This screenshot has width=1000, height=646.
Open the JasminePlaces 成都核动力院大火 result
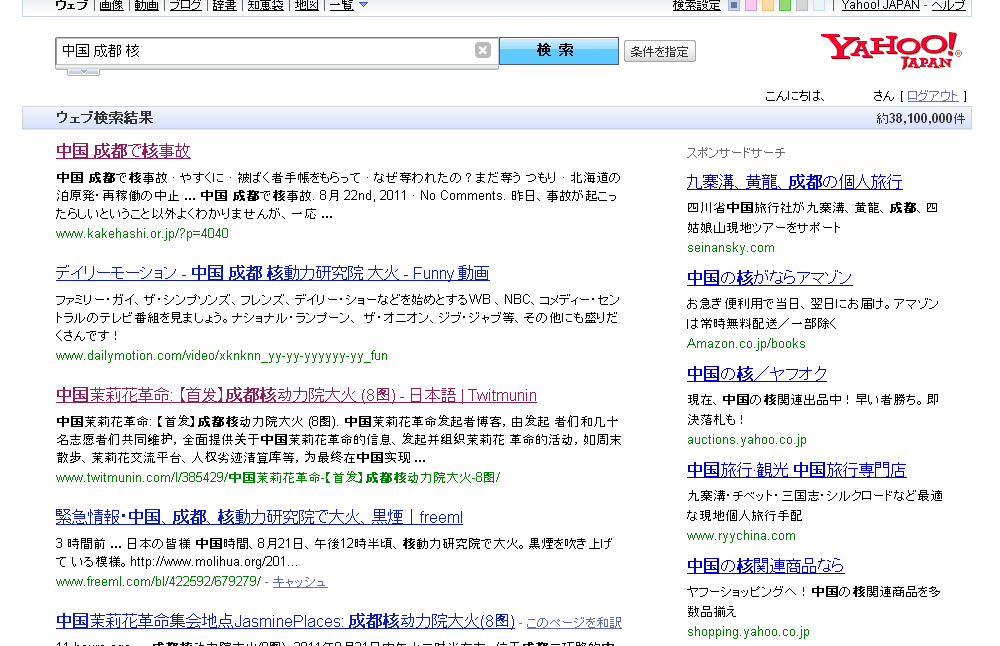[x=286, y=621]
